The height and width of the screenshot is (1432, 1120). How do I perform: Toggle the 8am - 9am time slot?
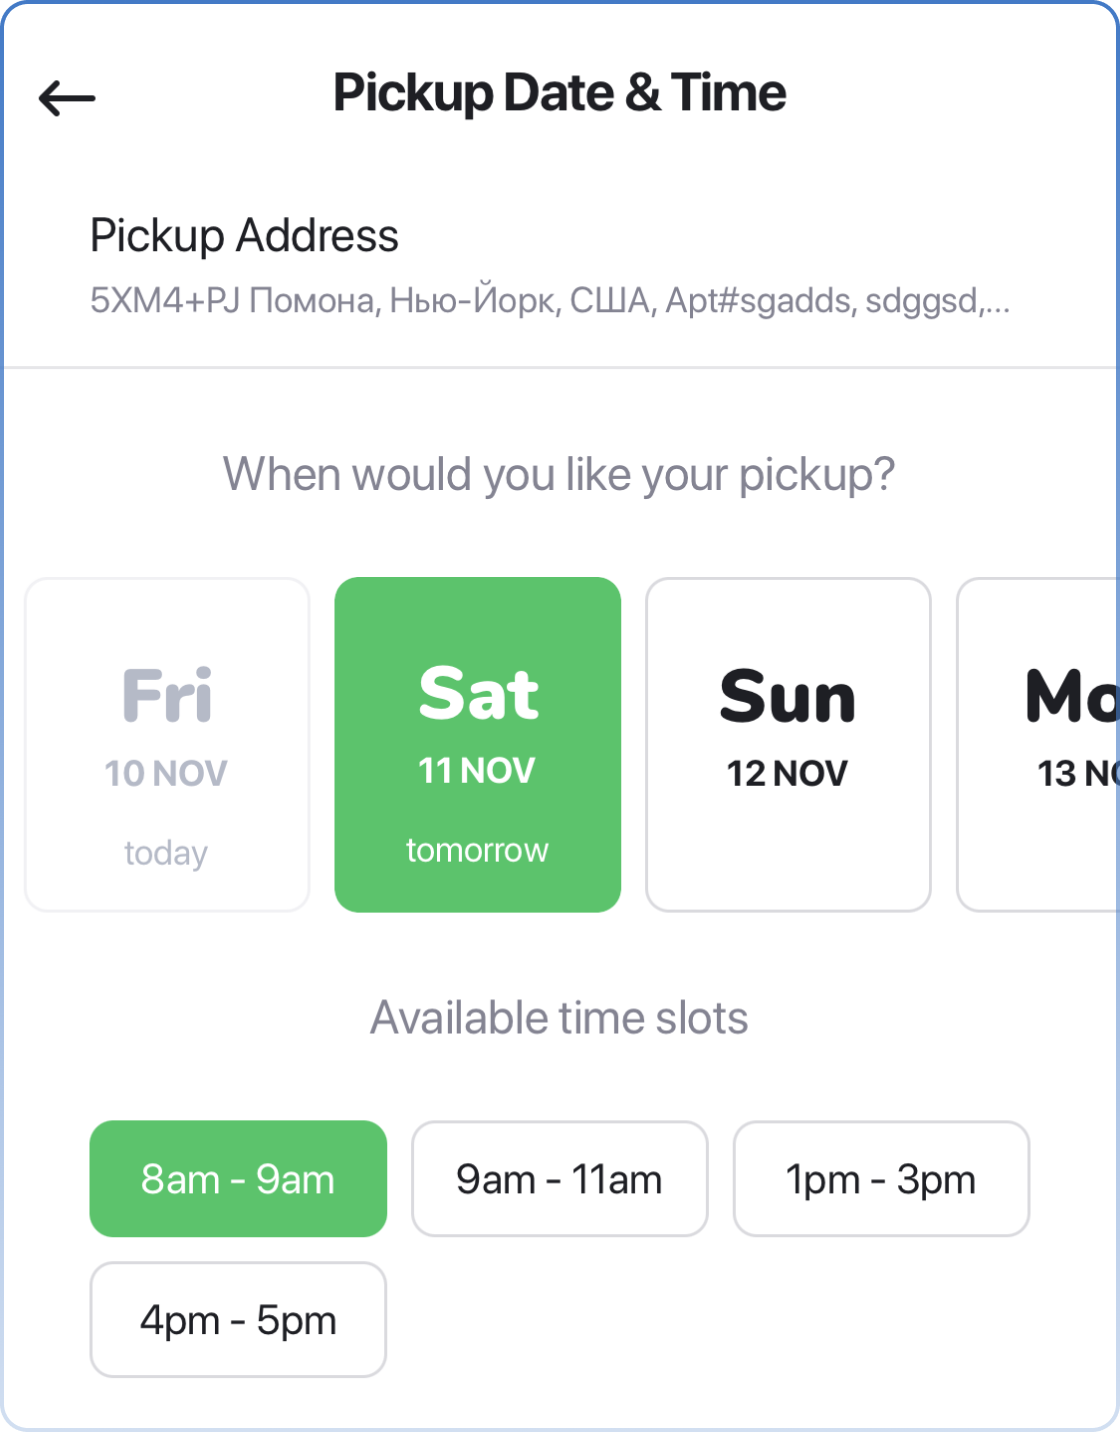pos(238,1179)
